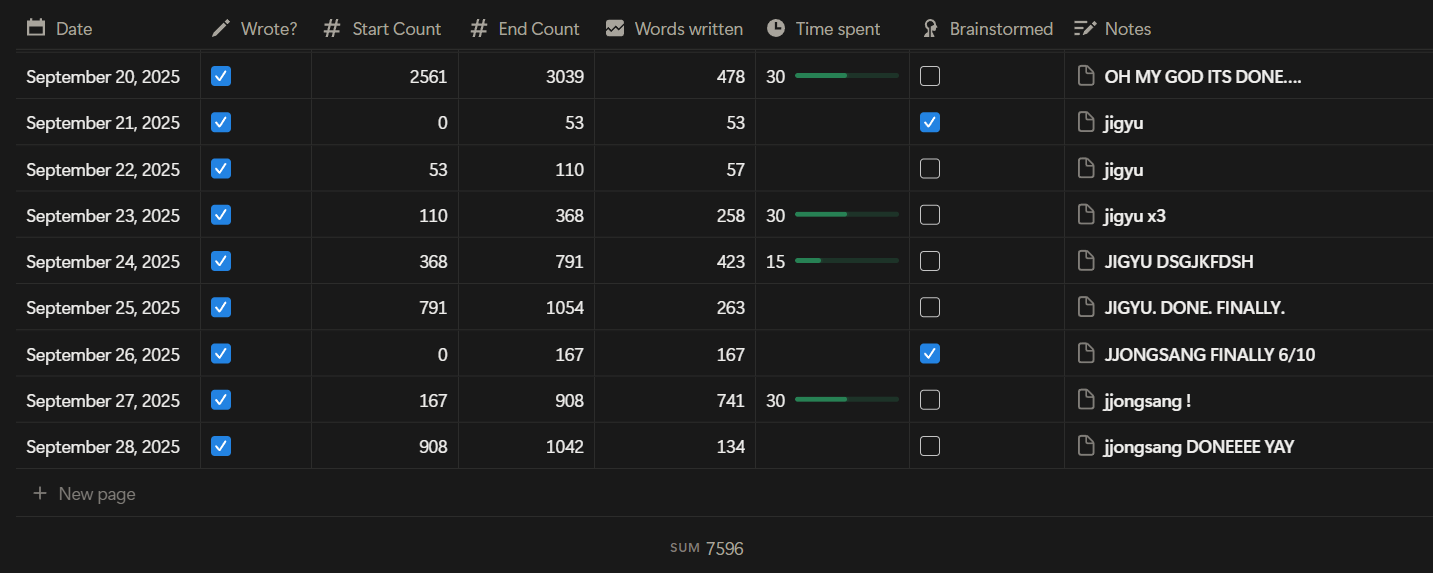This screenshot has width=1433, height=573.
Task: Click the September 24 time spent progress bar
Action: pyautogui.click(x=846, y=261)
